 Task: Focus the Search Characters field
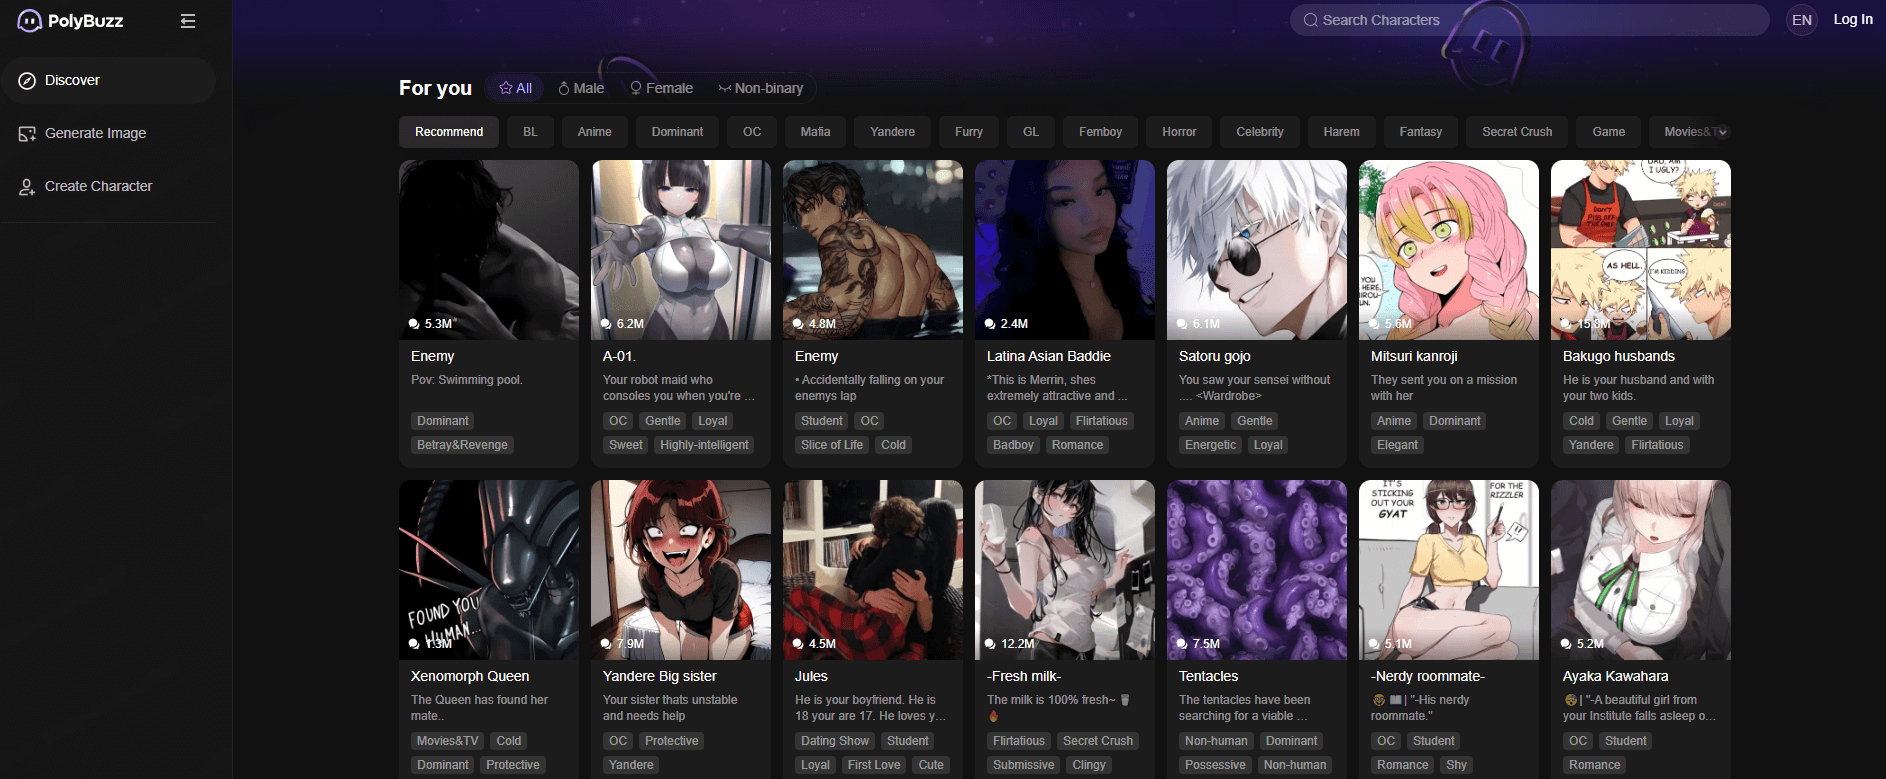pyautogui.click(x=1530, y=20)
